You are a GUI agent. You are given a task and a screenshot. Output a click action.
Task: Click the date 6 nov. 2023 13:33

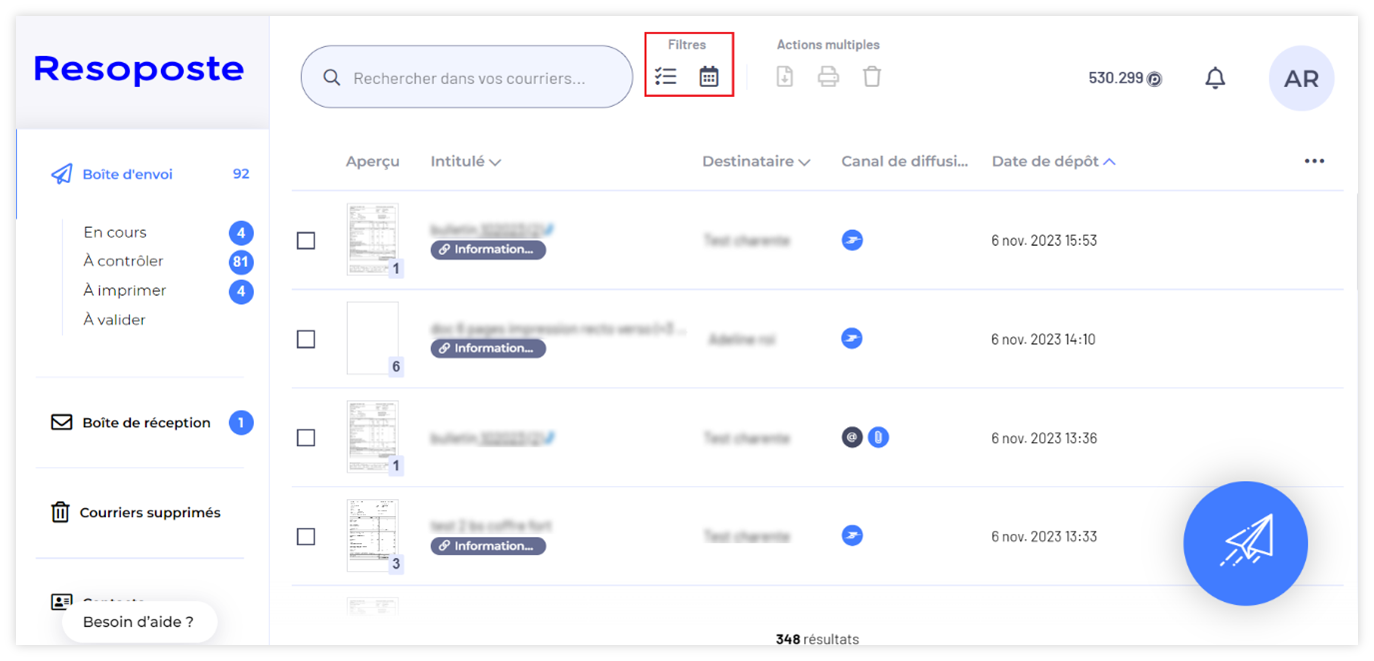point(1044,536)
